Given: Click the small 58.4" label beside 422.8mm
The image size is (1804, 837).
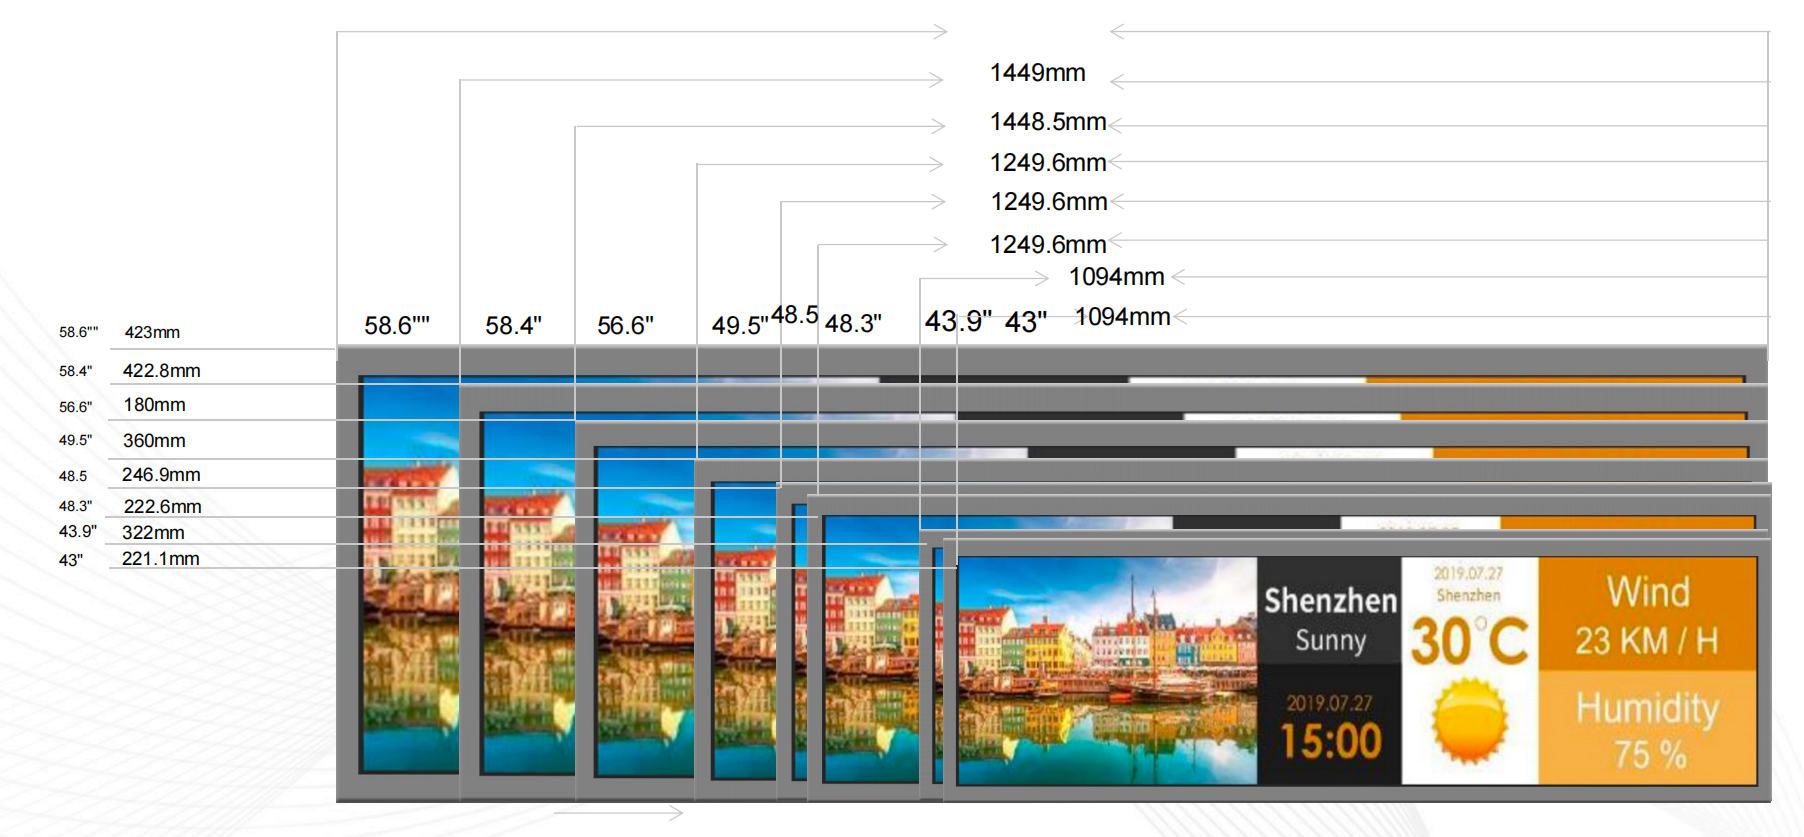Looking at the screenshot, I should (x=75, y=371).
